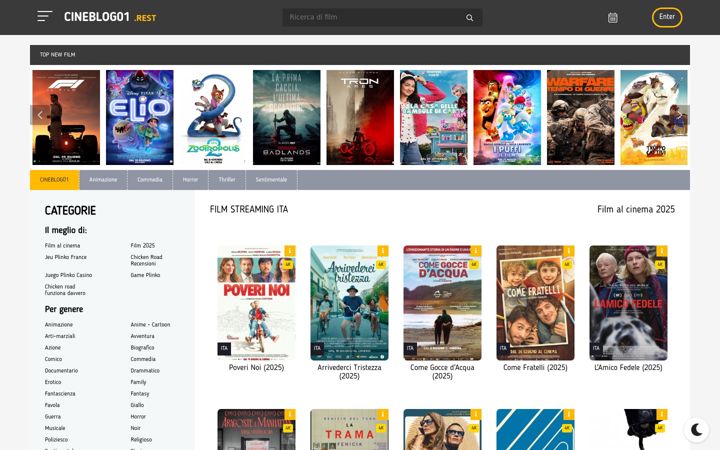Select the Fantasy genre
720x450 pixels.
coord(140,394)
